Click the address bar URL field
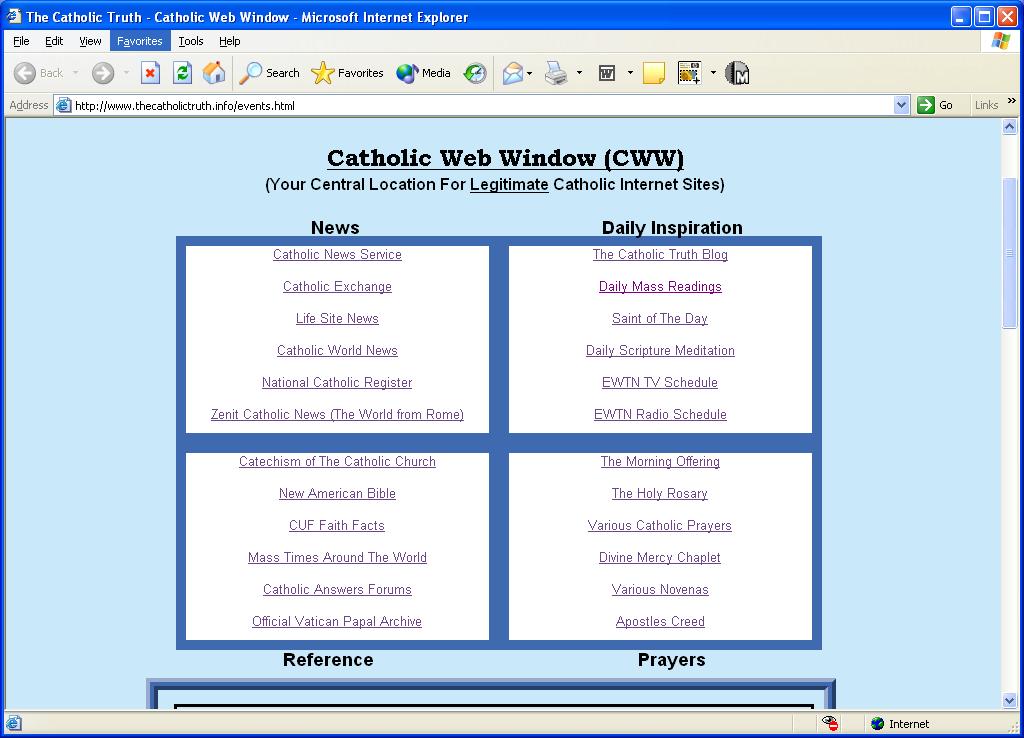The height and width of the screenshot is (738, 1024). [482, 105]
